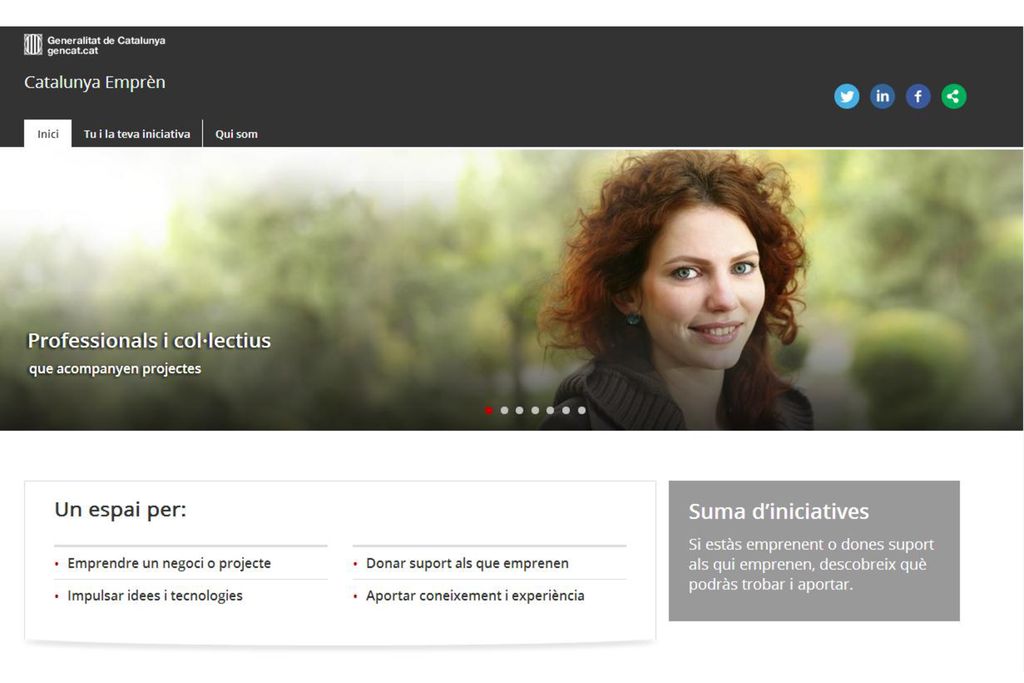1024x683 pixels.
Task: Click the LinkedIn icon
Action: [882, 97]
